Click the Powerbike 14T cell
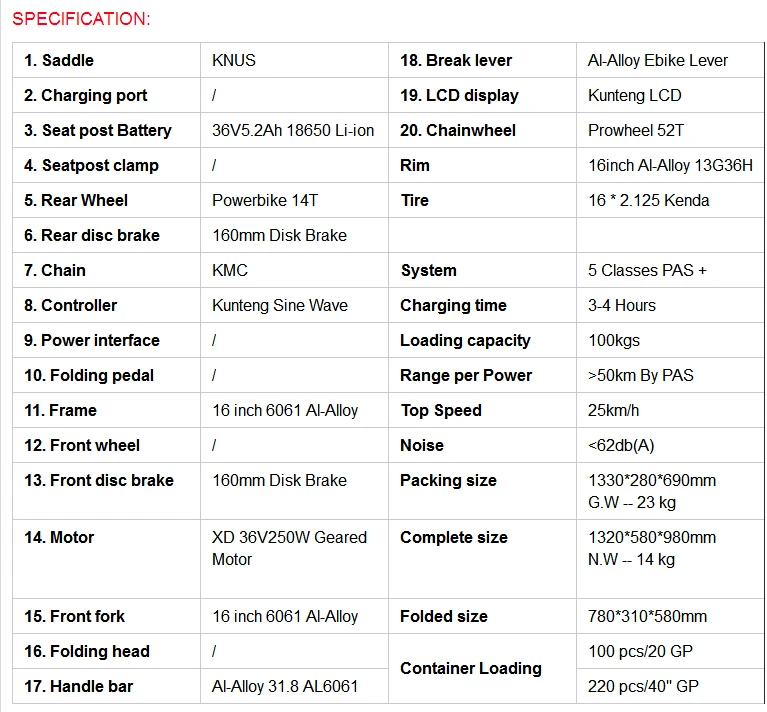This screenshot has width=767, height=712. [294, 200]
